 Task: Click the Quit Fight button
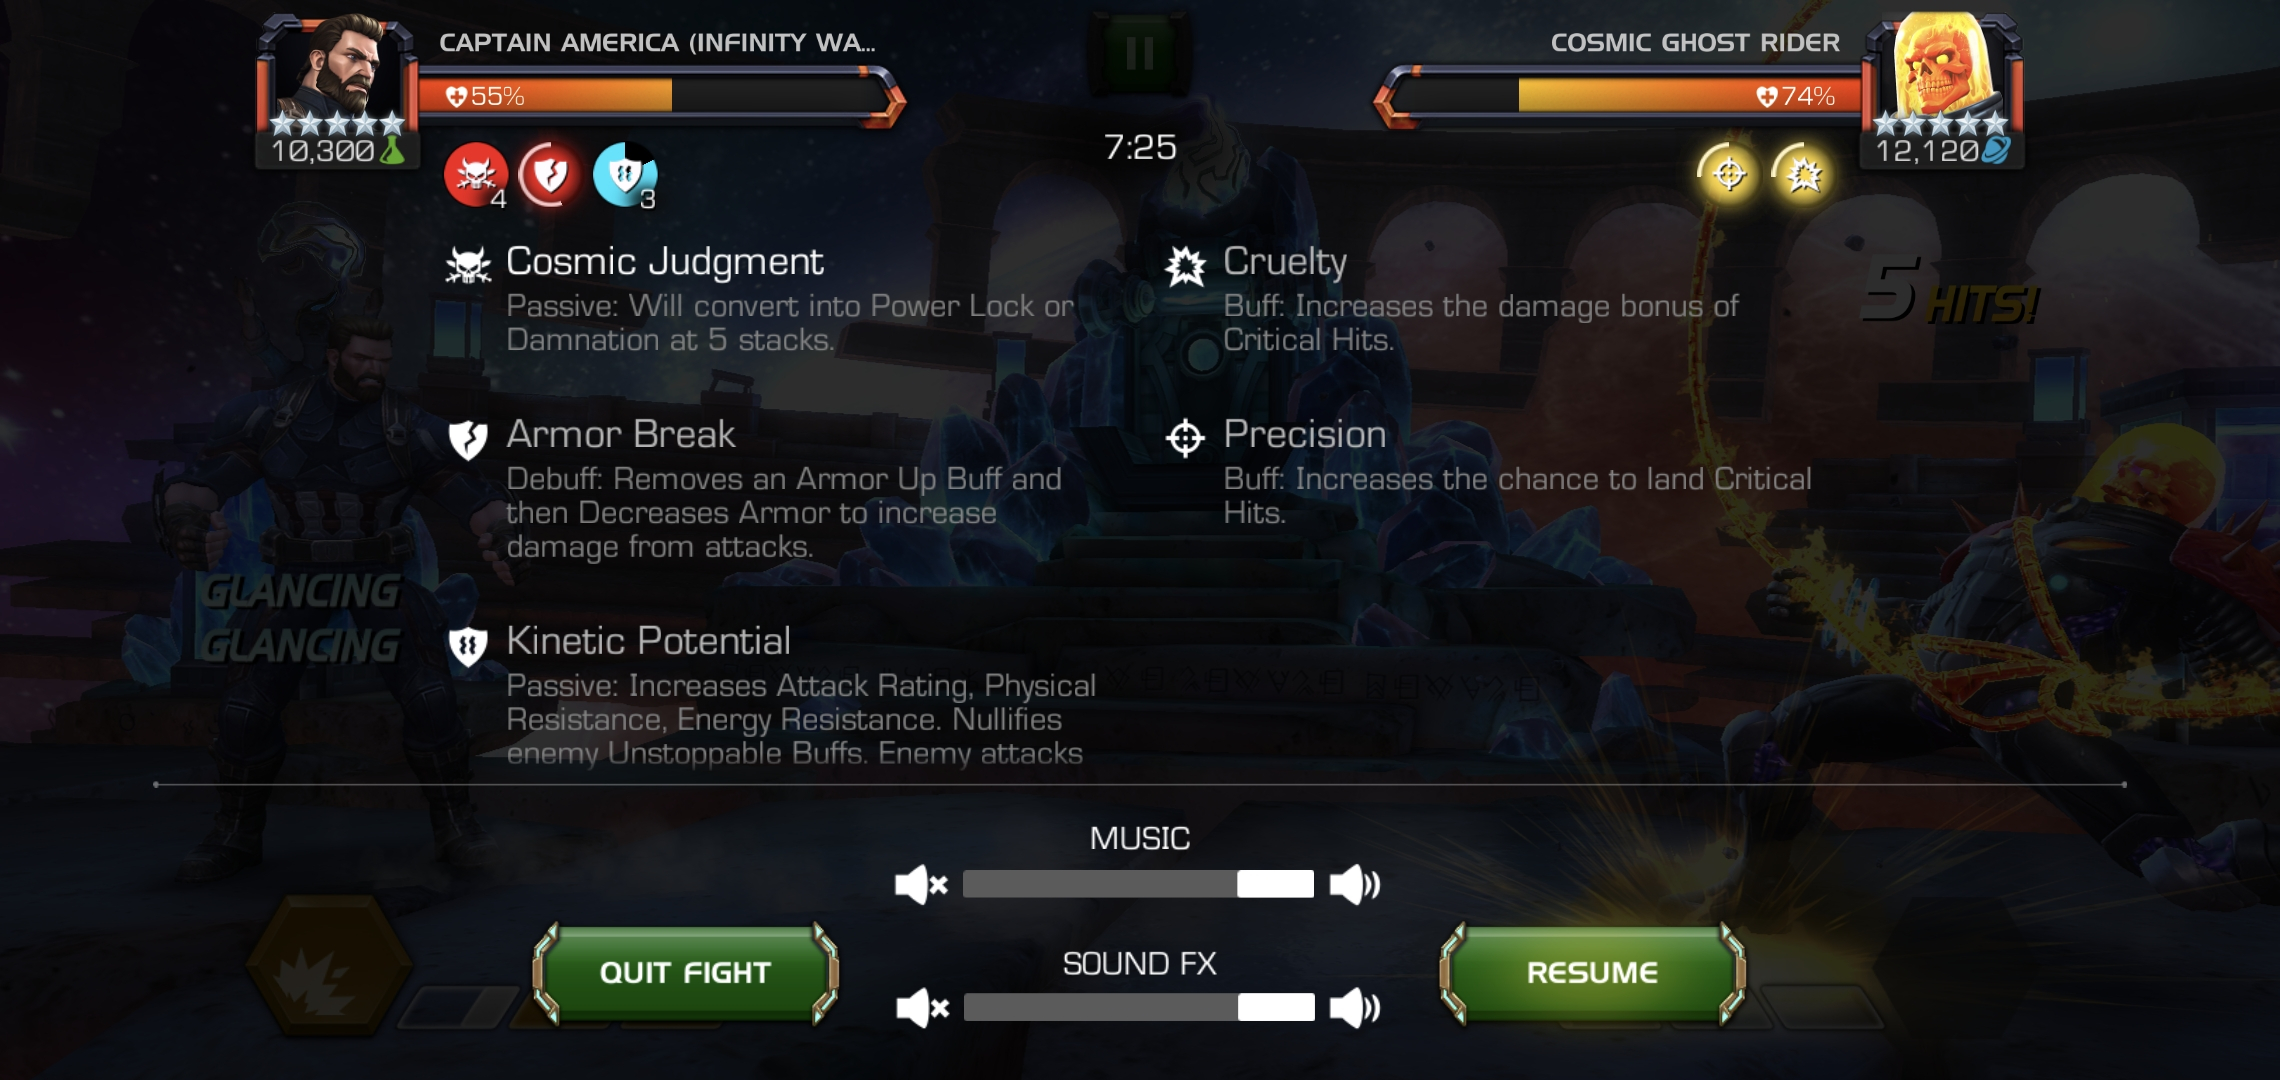click(685, 973)
